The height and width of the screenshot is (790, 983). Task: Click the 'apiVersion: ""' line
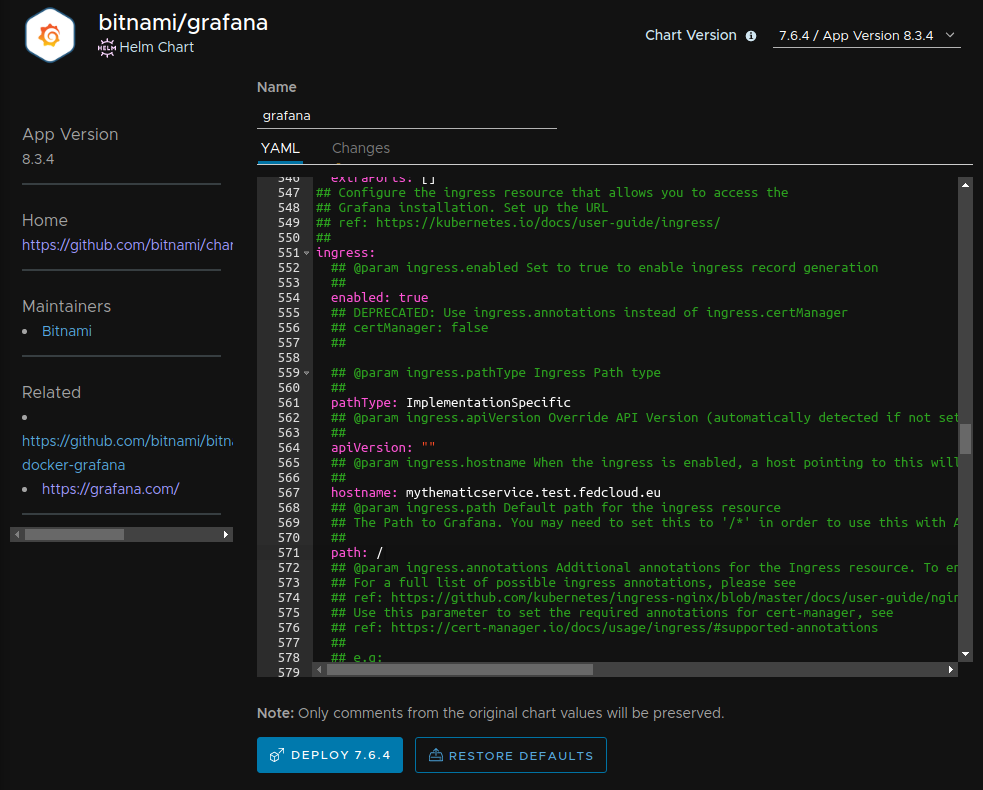click(383, 448)
